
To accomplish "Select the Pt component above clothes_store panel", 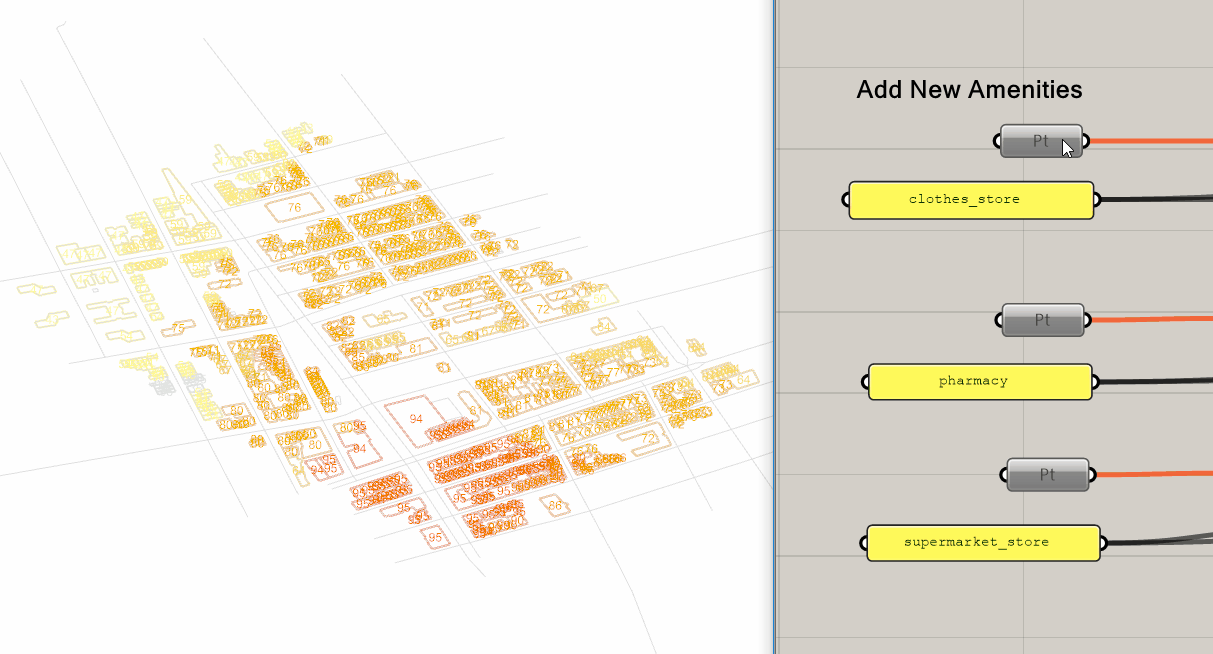I will click(1041, 141).
